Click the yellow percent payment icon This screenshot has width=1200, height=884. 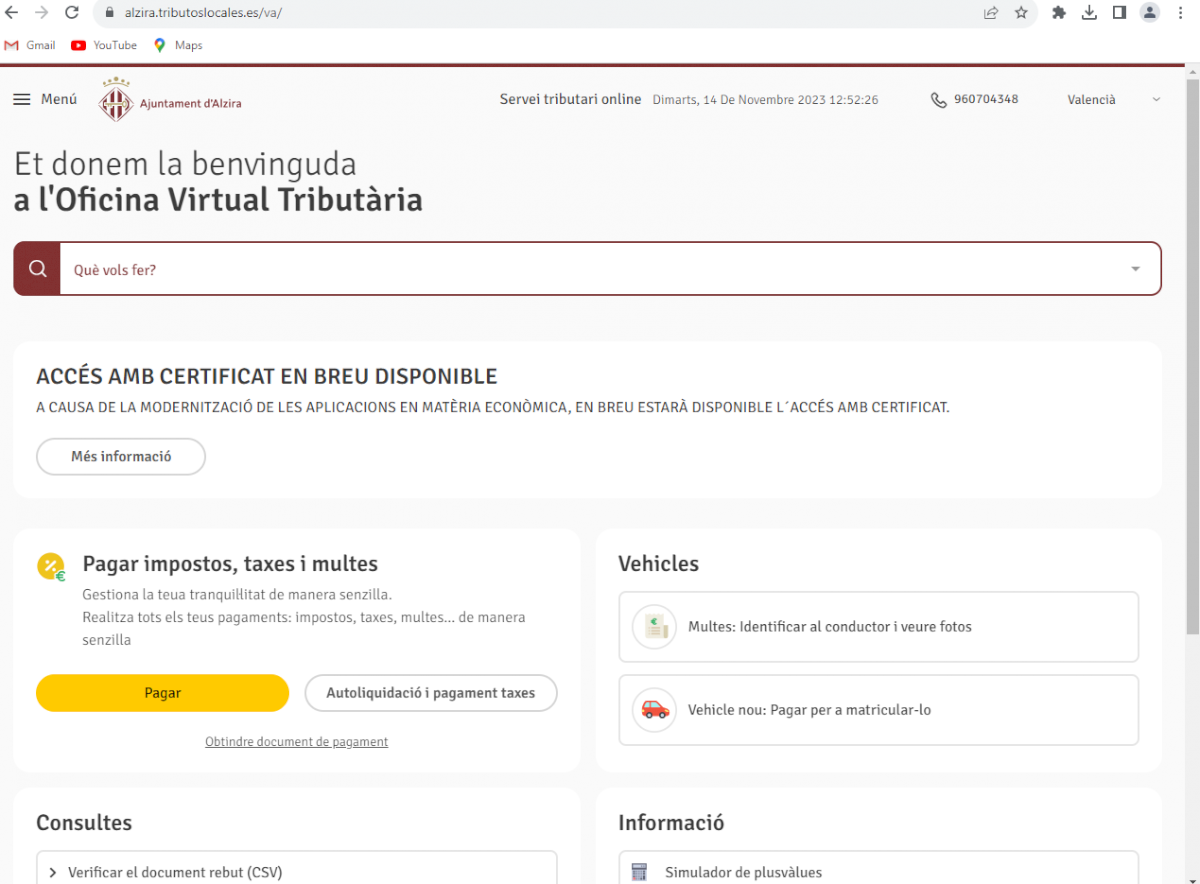click(x=51, y=567)
